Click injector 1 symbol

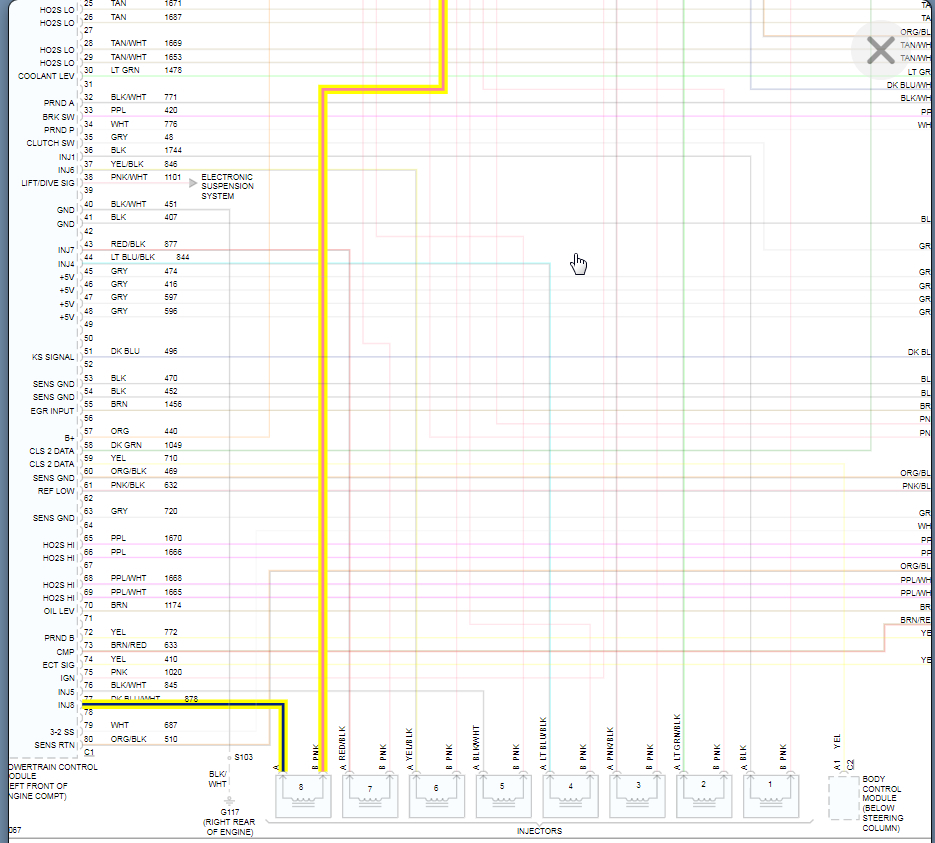tap(770, 796)
